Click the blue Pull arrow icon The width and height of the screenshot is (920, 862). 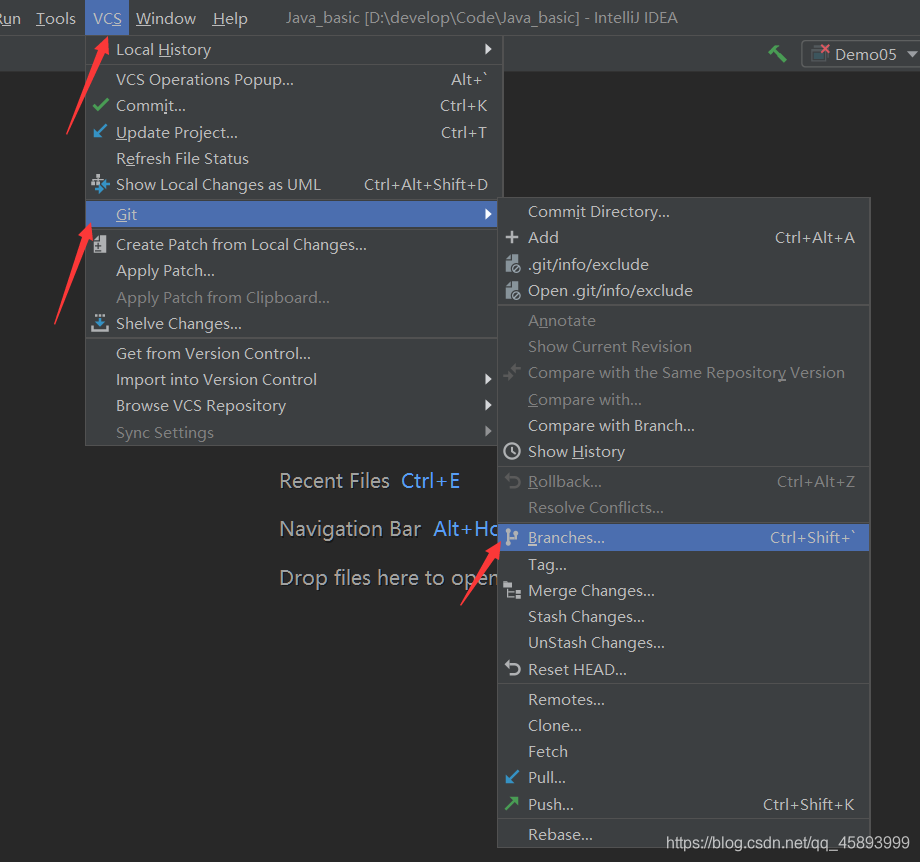(512, 777)
